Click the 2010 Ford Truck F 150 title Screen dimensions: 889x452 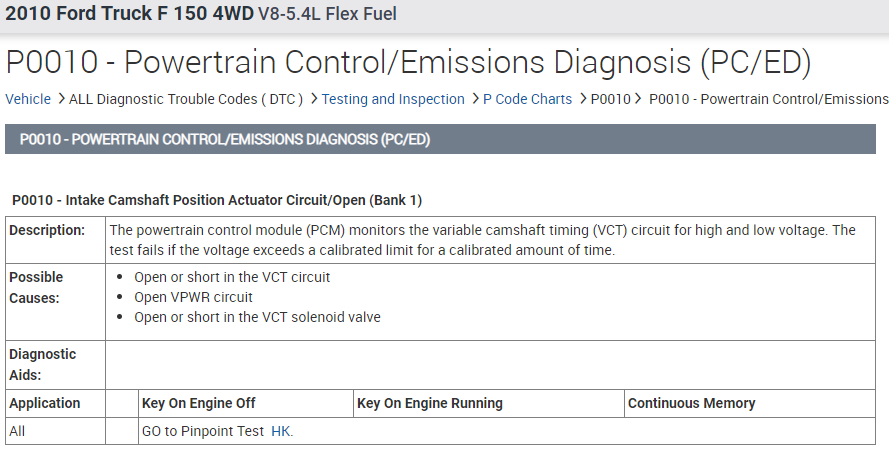click(129, 15)
